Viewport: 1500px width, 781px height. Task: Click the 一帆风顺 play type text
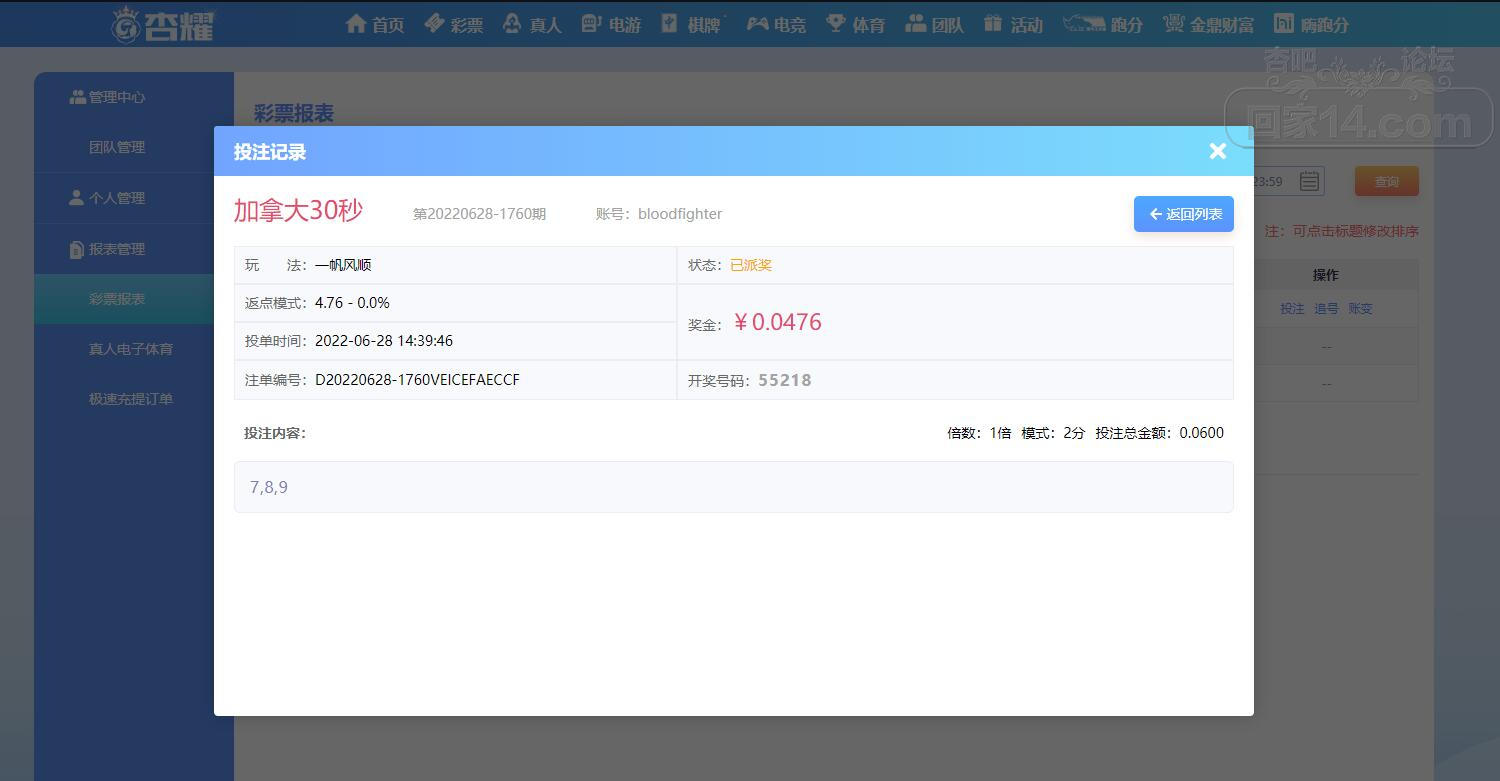343,265
